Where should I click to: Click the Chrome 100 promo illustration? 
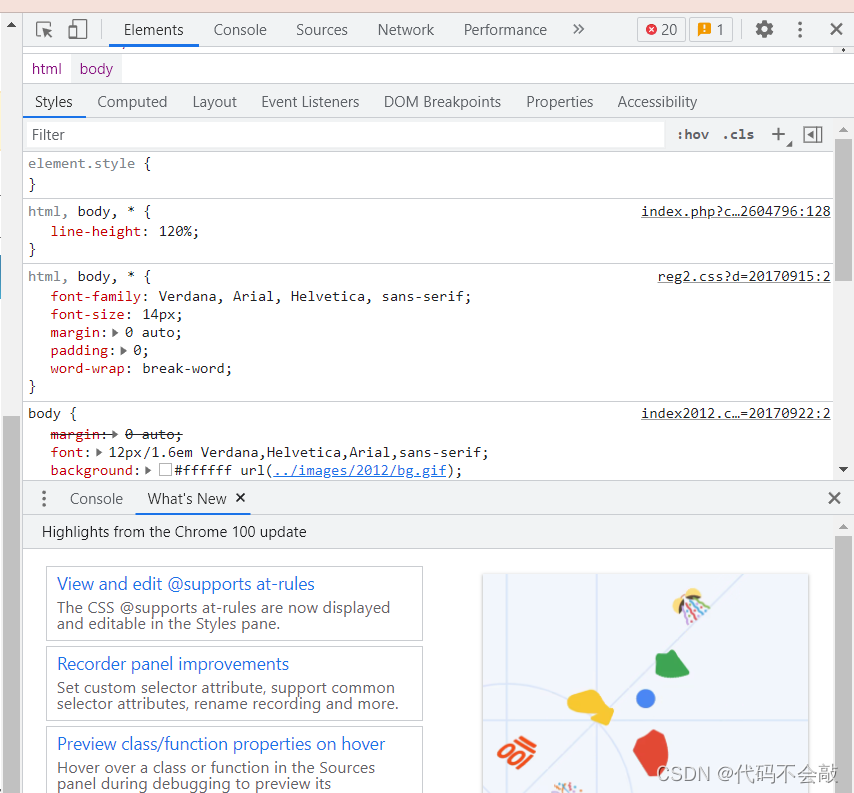(645, 682)
